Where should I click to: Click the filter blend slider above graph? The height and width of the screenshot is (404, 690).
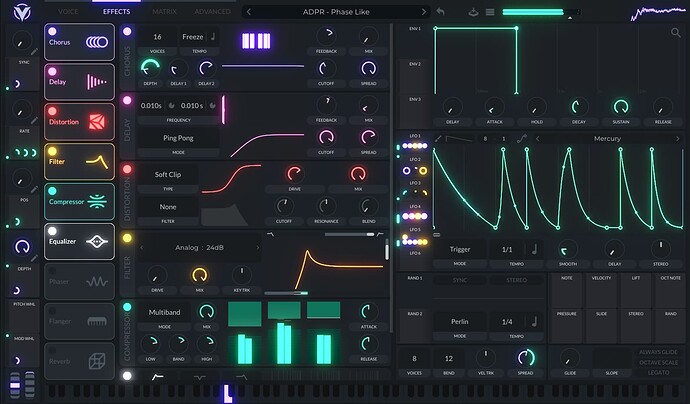[350, 234]
